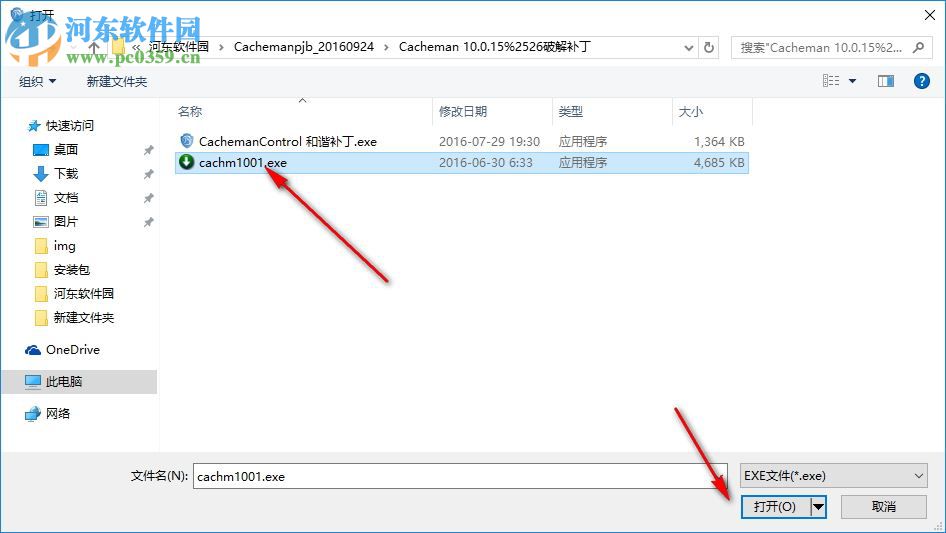The image size is (946, 533).
Task: Sort files by the 名称 column header
Action: click(x=190, y=112)
